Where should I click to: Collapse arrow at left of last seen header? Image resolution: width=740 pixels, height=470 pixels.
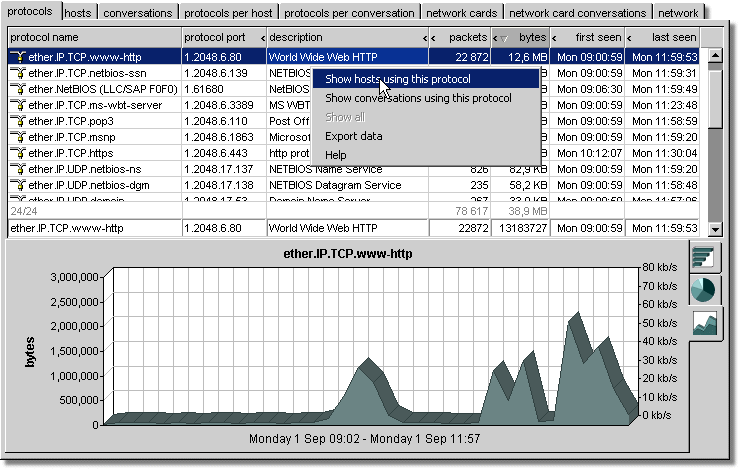coord(630,38)
